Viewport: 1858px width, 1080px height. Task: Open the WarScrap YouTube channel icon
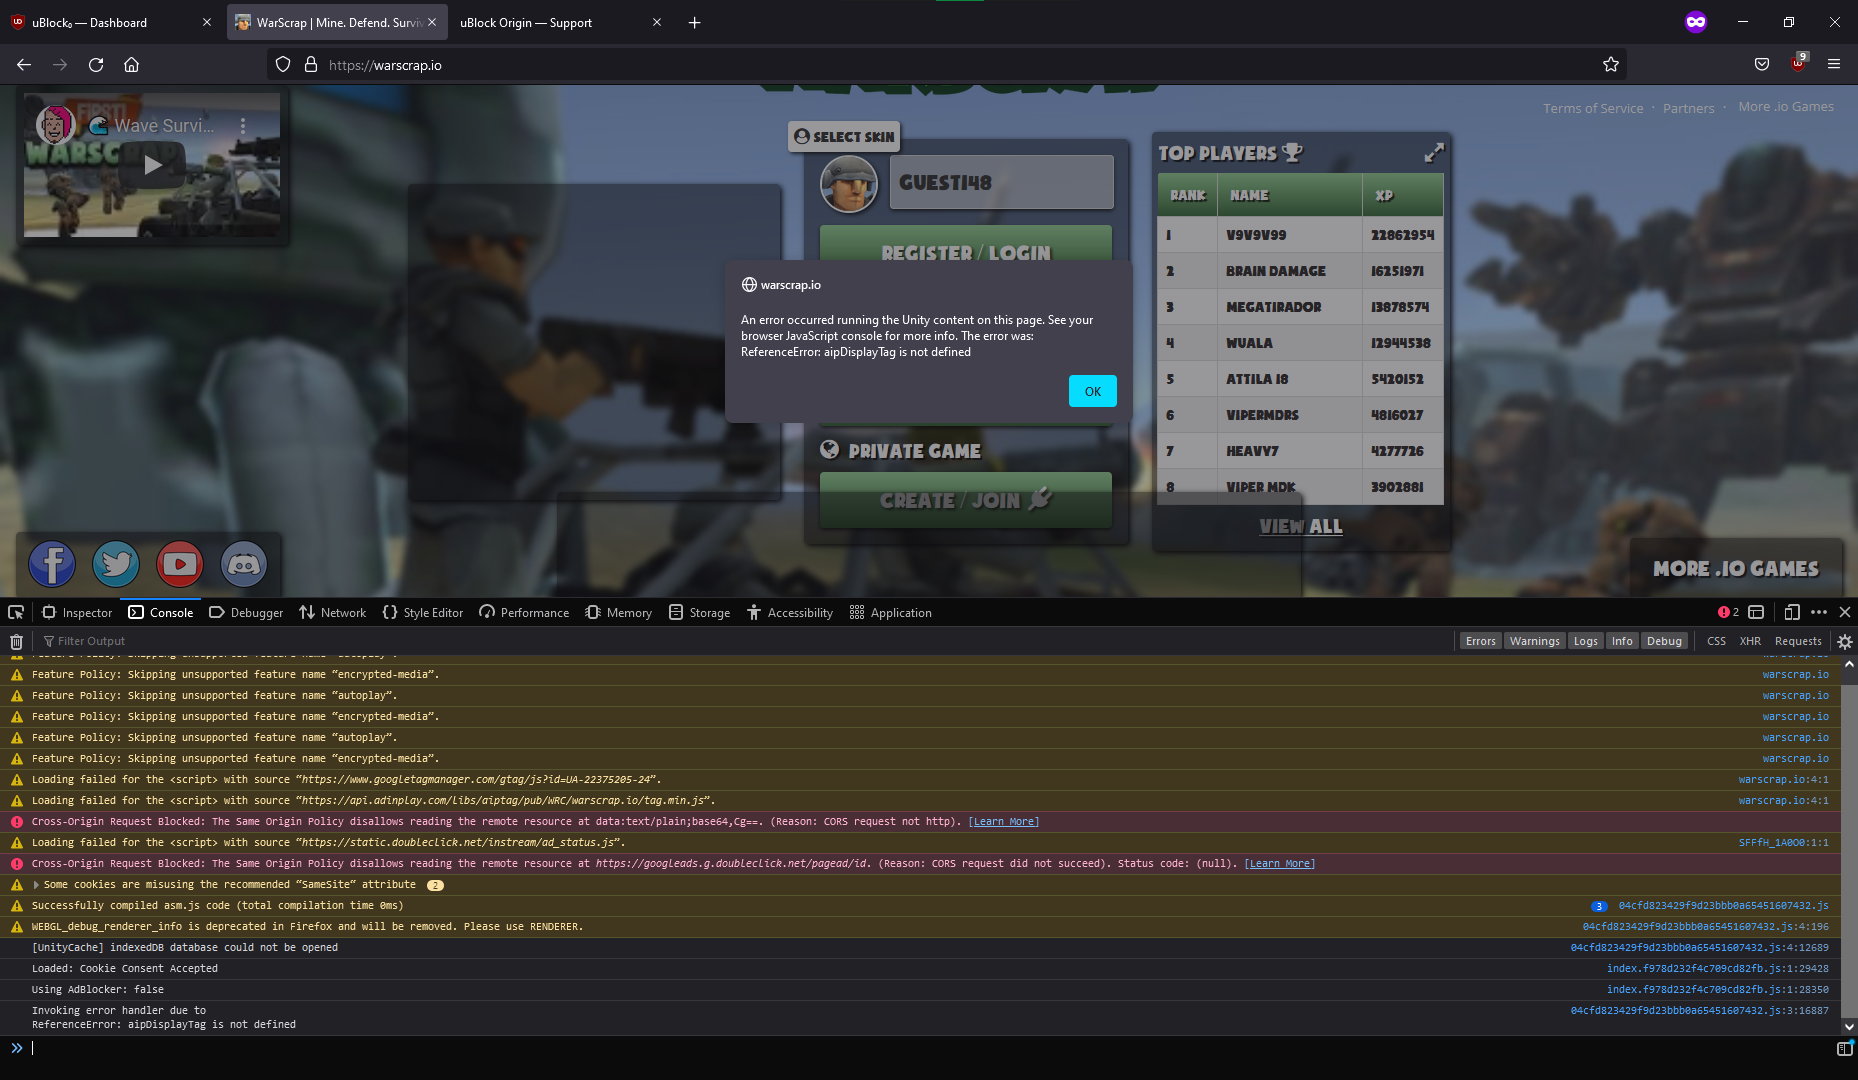tap(179, 564)
